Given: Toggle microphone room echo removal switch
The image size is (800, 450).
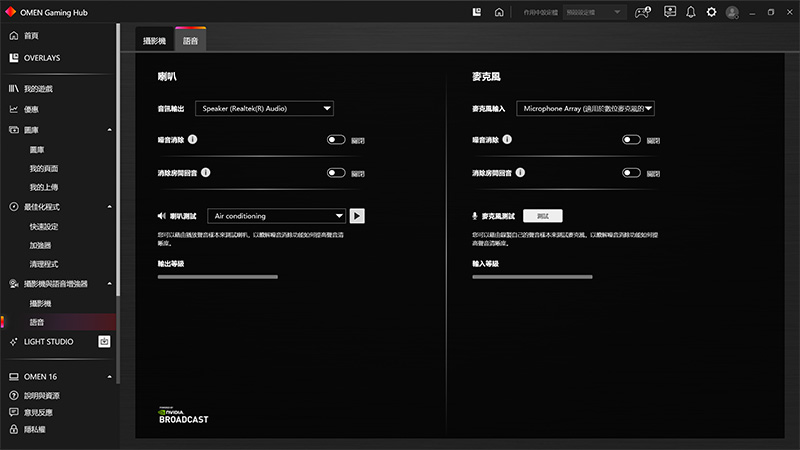Looking at the screenshot, I should [x=631, y=173].
